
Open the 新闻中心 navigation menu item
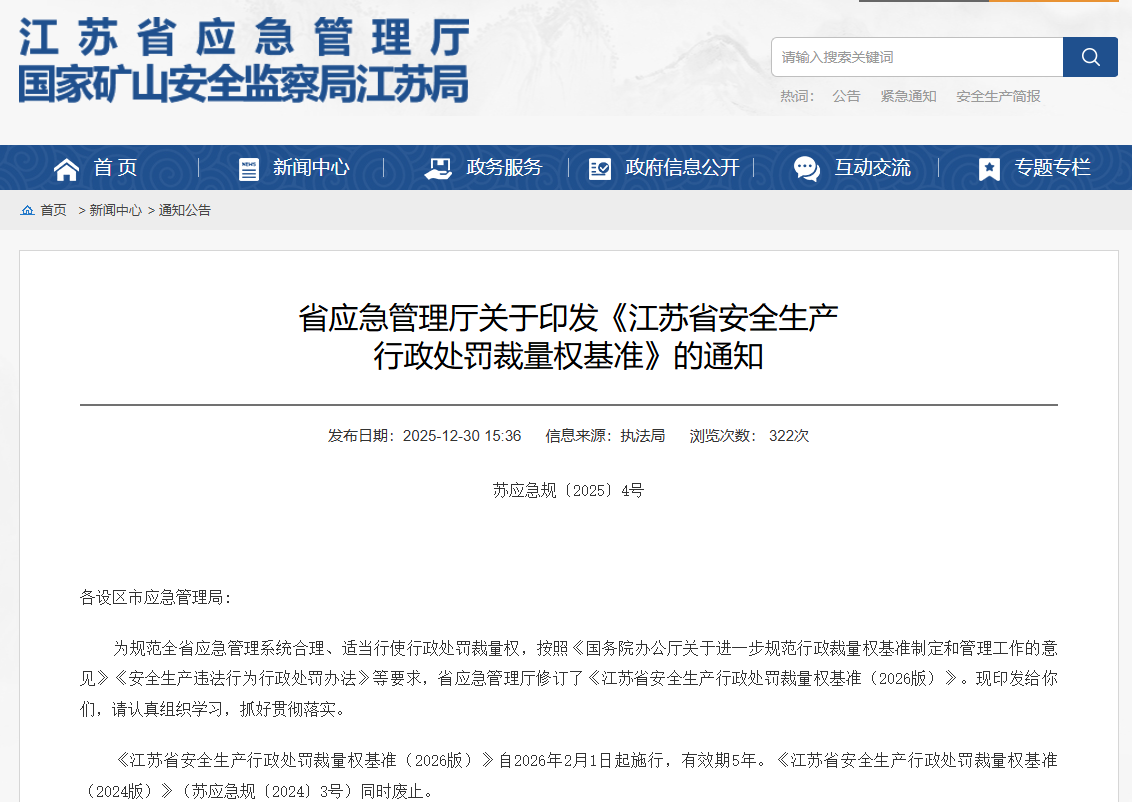click(x=311, y=168)
